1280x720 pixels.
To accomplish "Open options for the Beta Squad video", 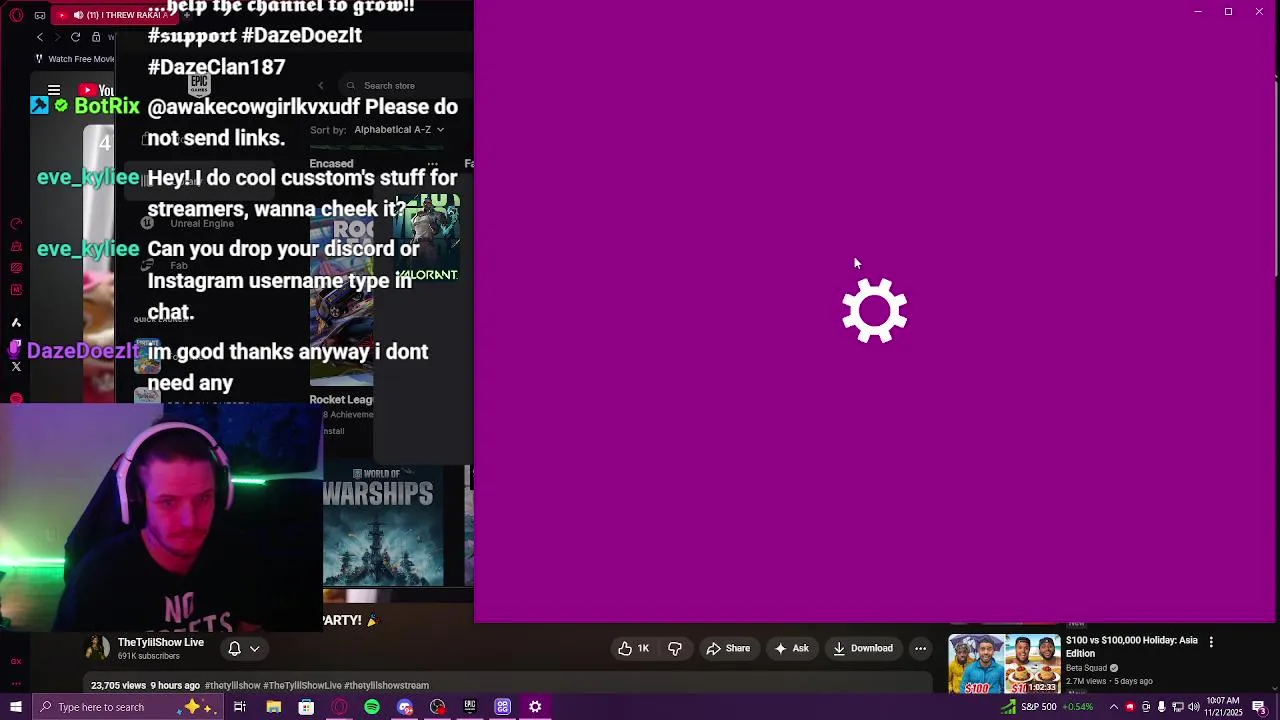I will point(1211,642).
